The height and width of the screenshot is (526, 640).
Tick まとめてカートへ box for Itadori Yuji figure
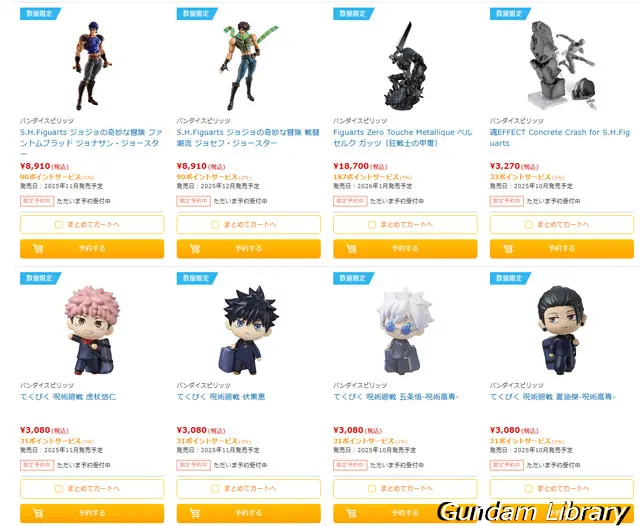[x=59, y=489]
